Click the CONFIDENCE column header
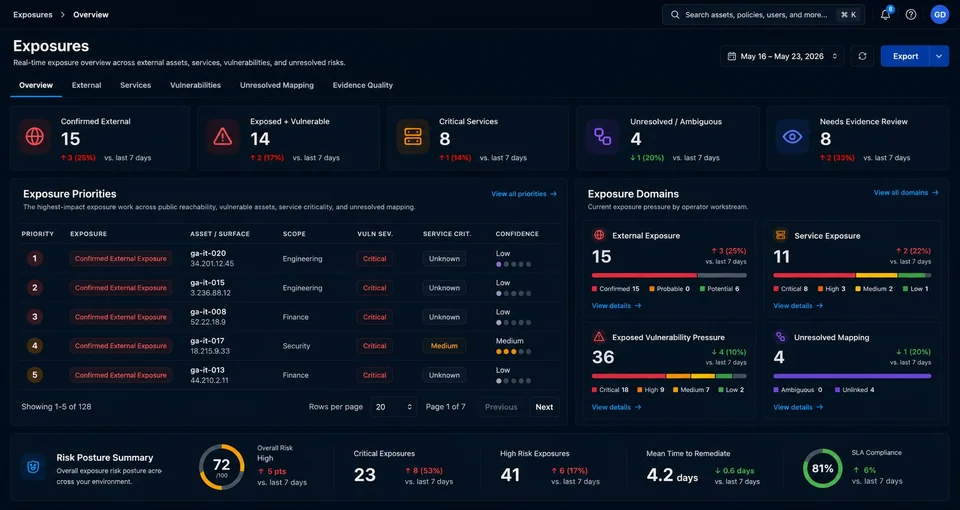Image resolution: width=960 pixels, height=510 pixels. (517, 234)
